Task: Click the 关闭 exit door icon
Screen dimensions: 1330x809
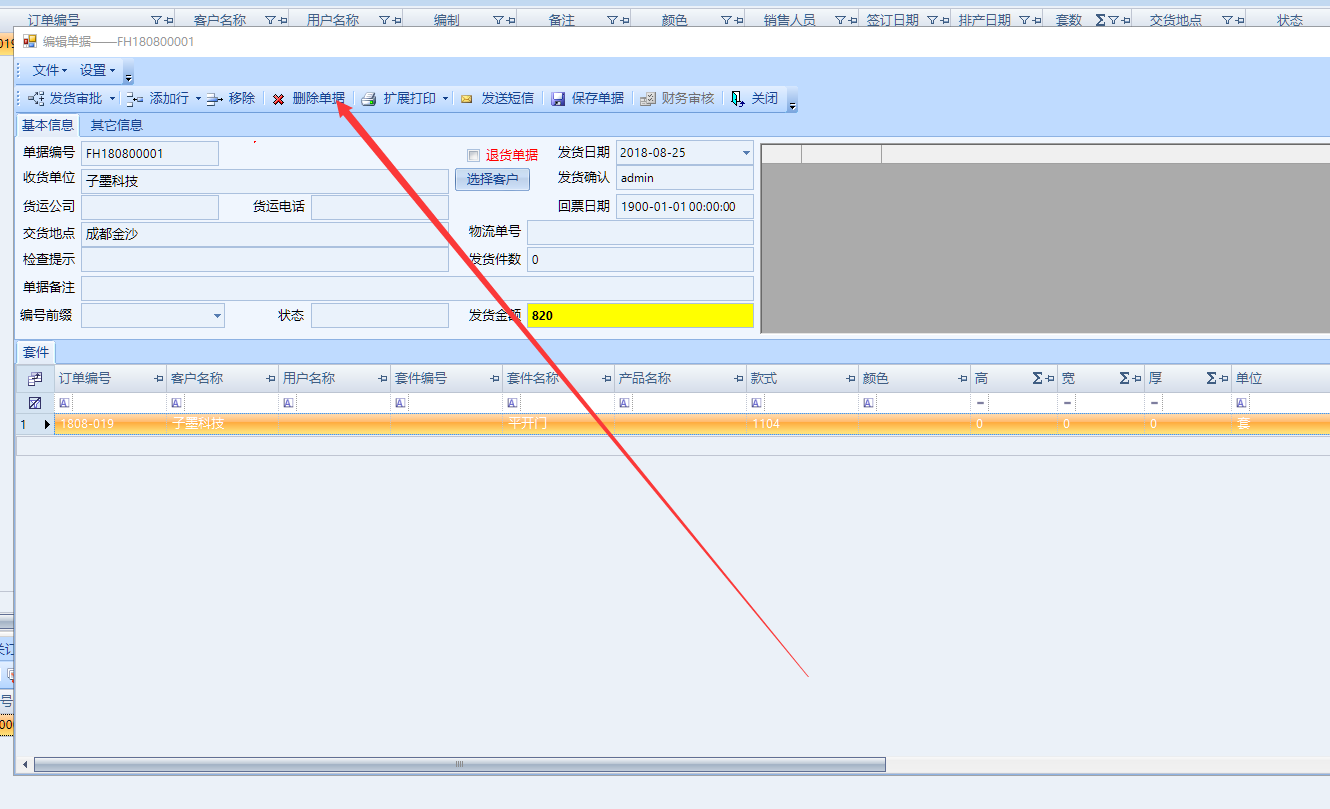Action: click(738, 99)
